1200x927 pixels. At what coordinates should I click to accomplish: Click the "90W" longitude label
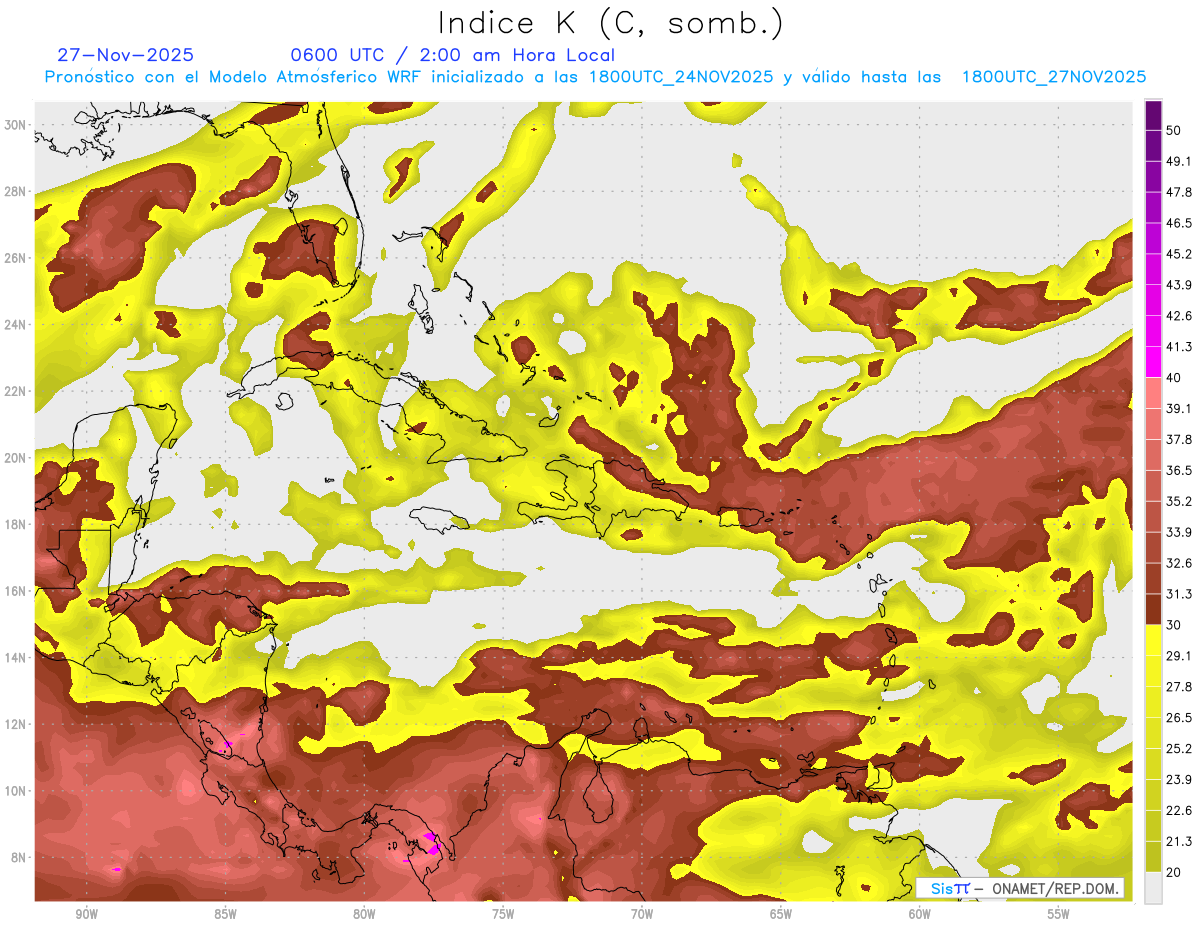[x=86, y=914]
